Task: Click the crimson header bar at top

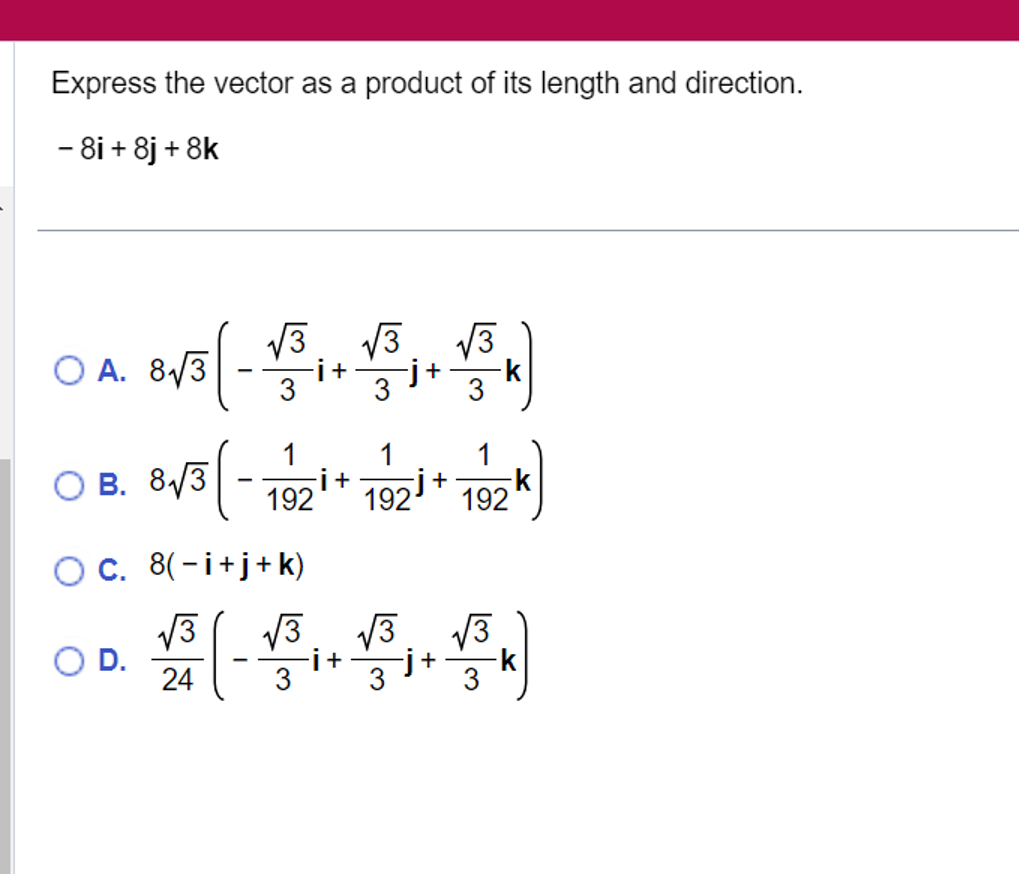Action: [x=510, y=18]
